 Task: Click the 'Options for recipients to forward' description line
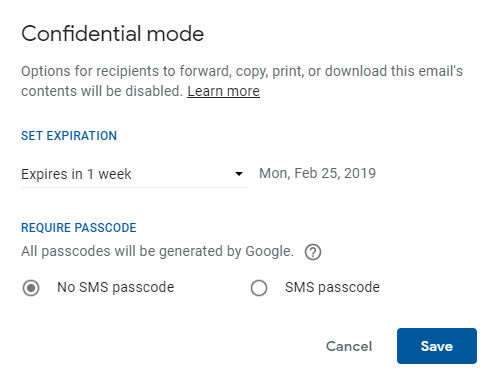click(242, 71)
